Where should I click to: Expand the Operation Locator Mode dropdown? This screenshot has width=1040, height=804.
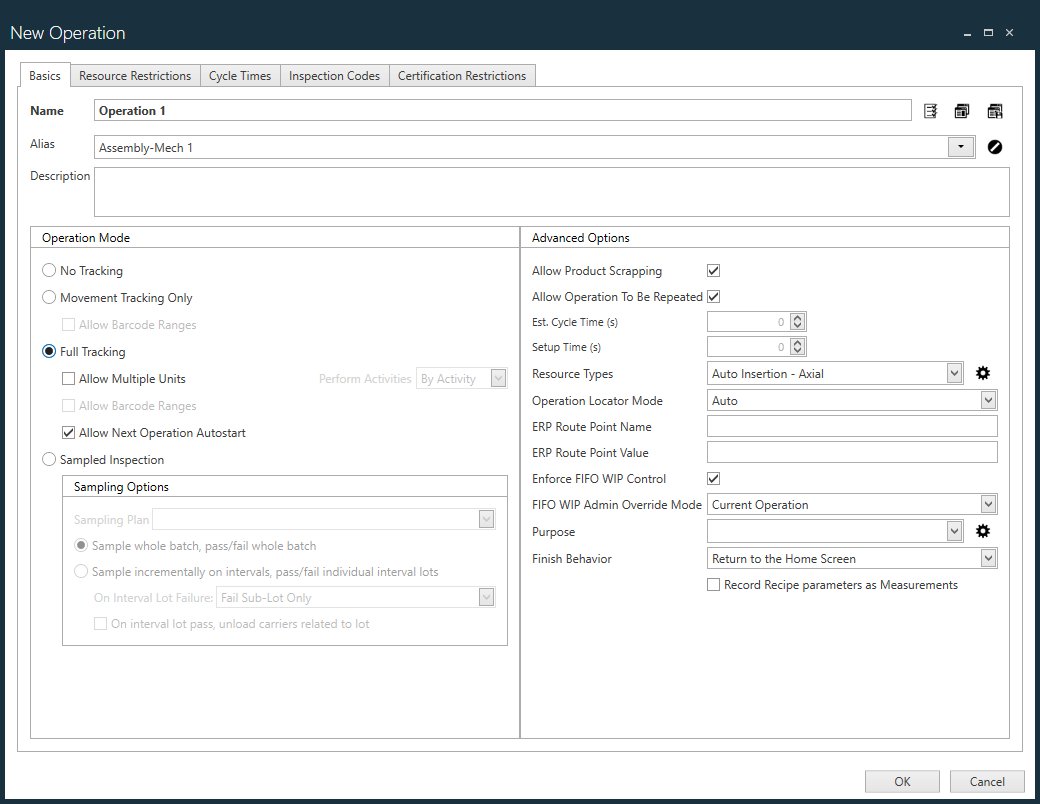[x=989, y=399]
